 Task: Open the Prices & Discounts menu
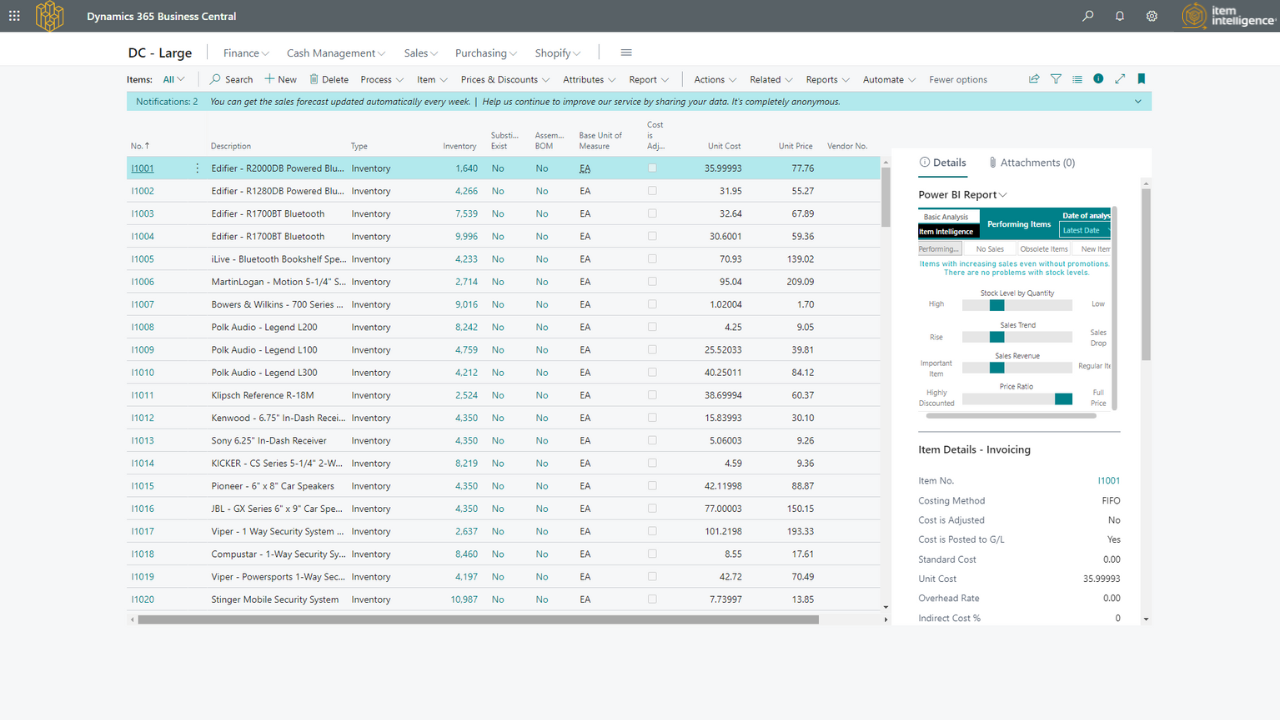click(506, 80)
